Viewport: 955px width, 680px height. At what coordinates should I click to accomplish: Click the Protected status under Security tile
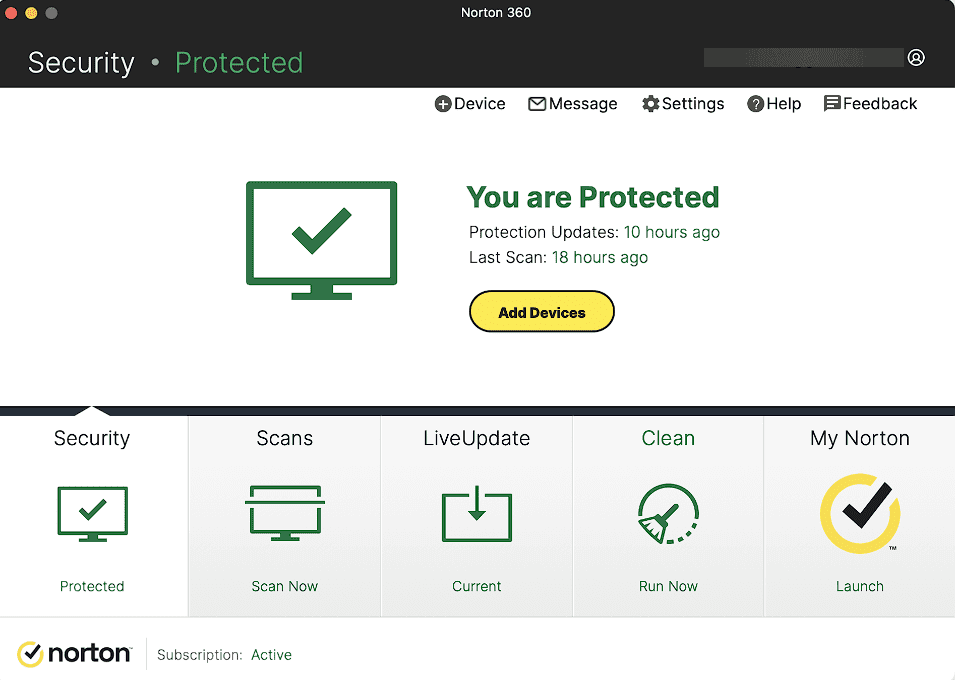(92, 586)
